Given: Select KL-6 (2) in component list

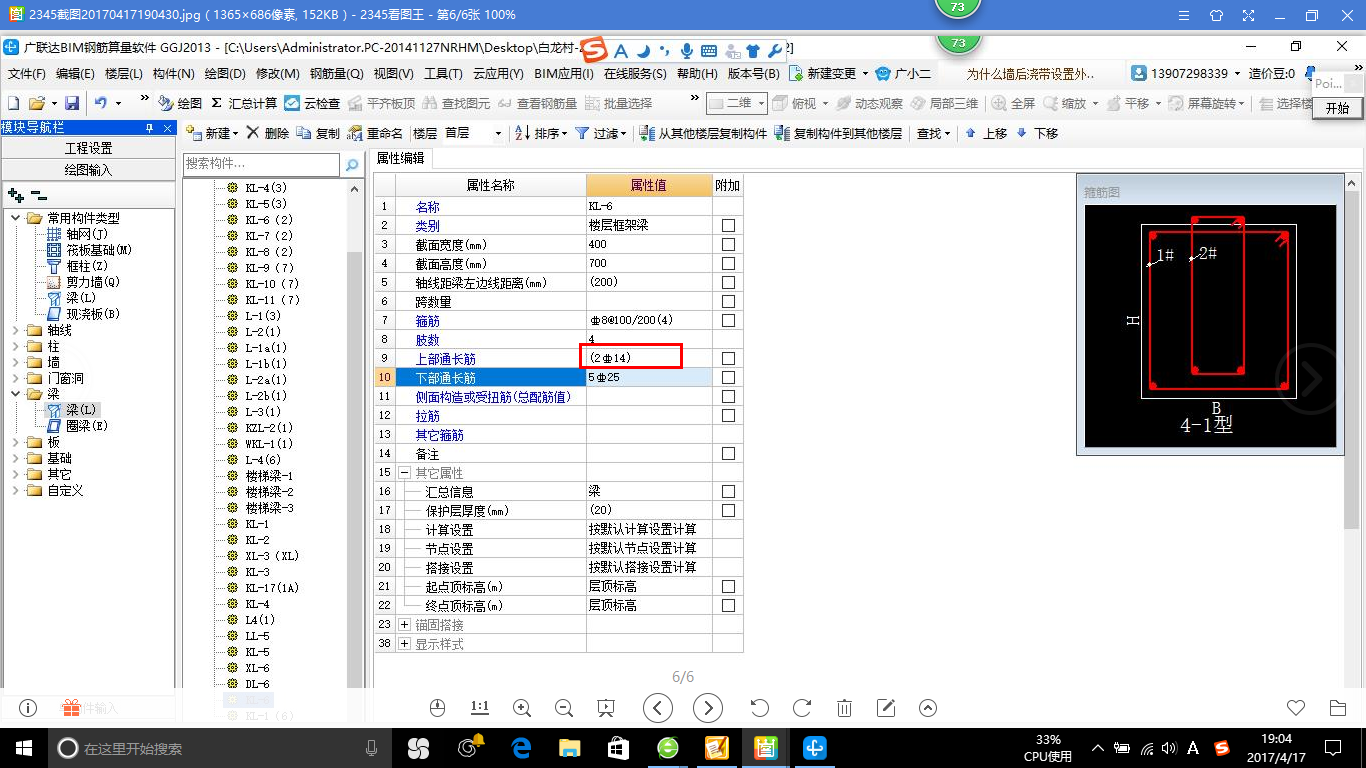Looking at the screenshot, I should 269,220.
